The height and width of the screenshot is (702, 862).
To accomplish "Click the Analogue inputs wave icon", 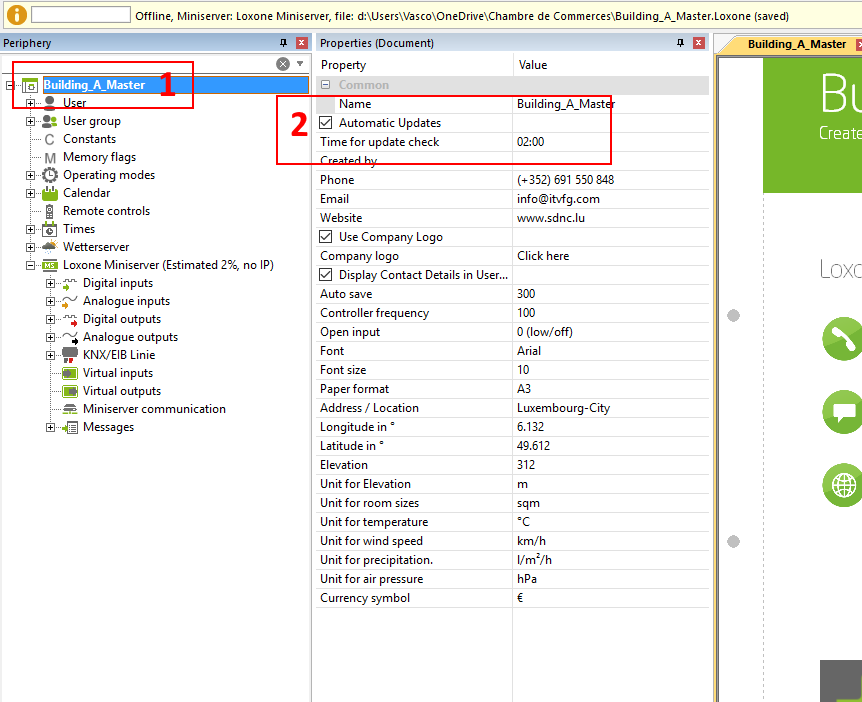I will (70, 301).
